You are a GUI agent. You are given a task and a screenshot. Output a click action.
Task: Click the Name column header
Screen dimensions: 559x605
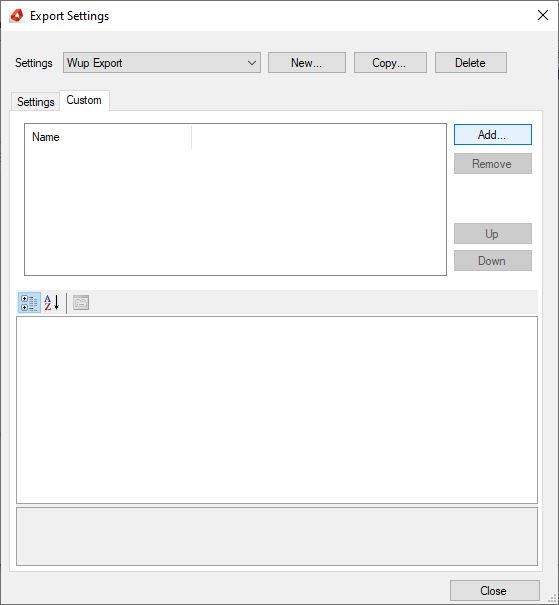pos(108,137)
